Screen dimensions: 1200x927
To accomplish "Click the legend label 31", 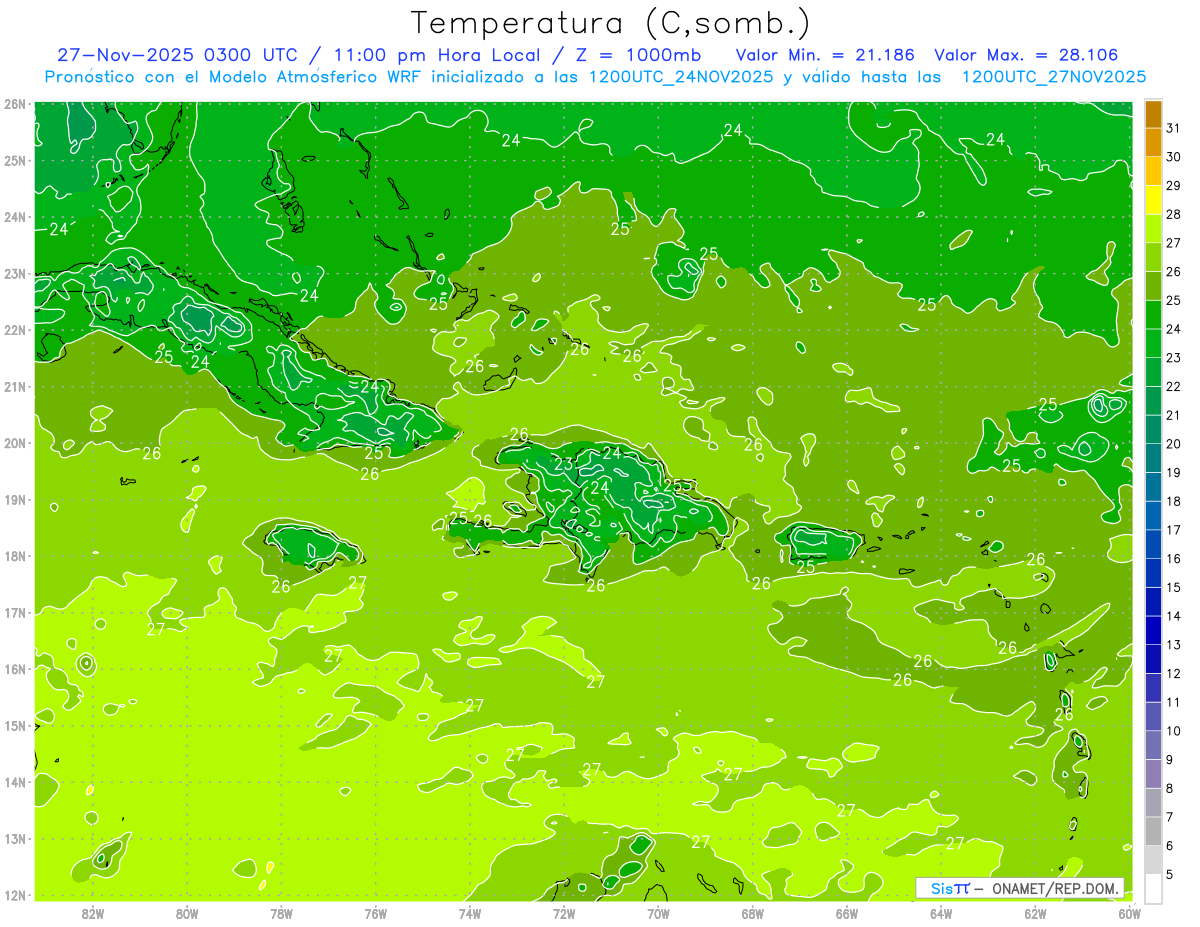I will pyautogui.click(x=1174, y=128).
